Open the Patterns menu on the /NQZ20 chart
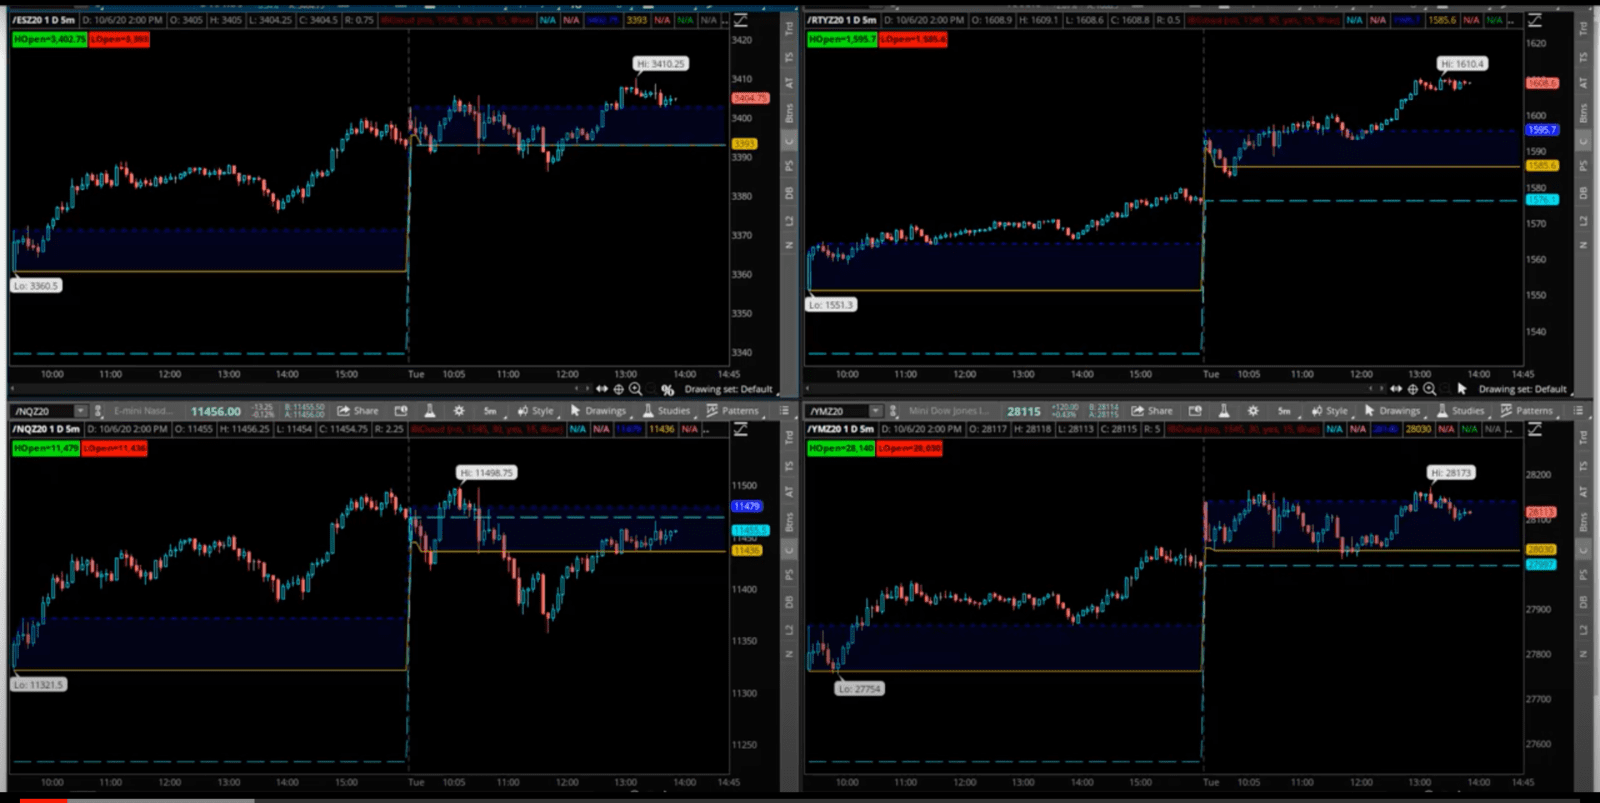This screenshot has height=803, width=1600. click(732, 411)
